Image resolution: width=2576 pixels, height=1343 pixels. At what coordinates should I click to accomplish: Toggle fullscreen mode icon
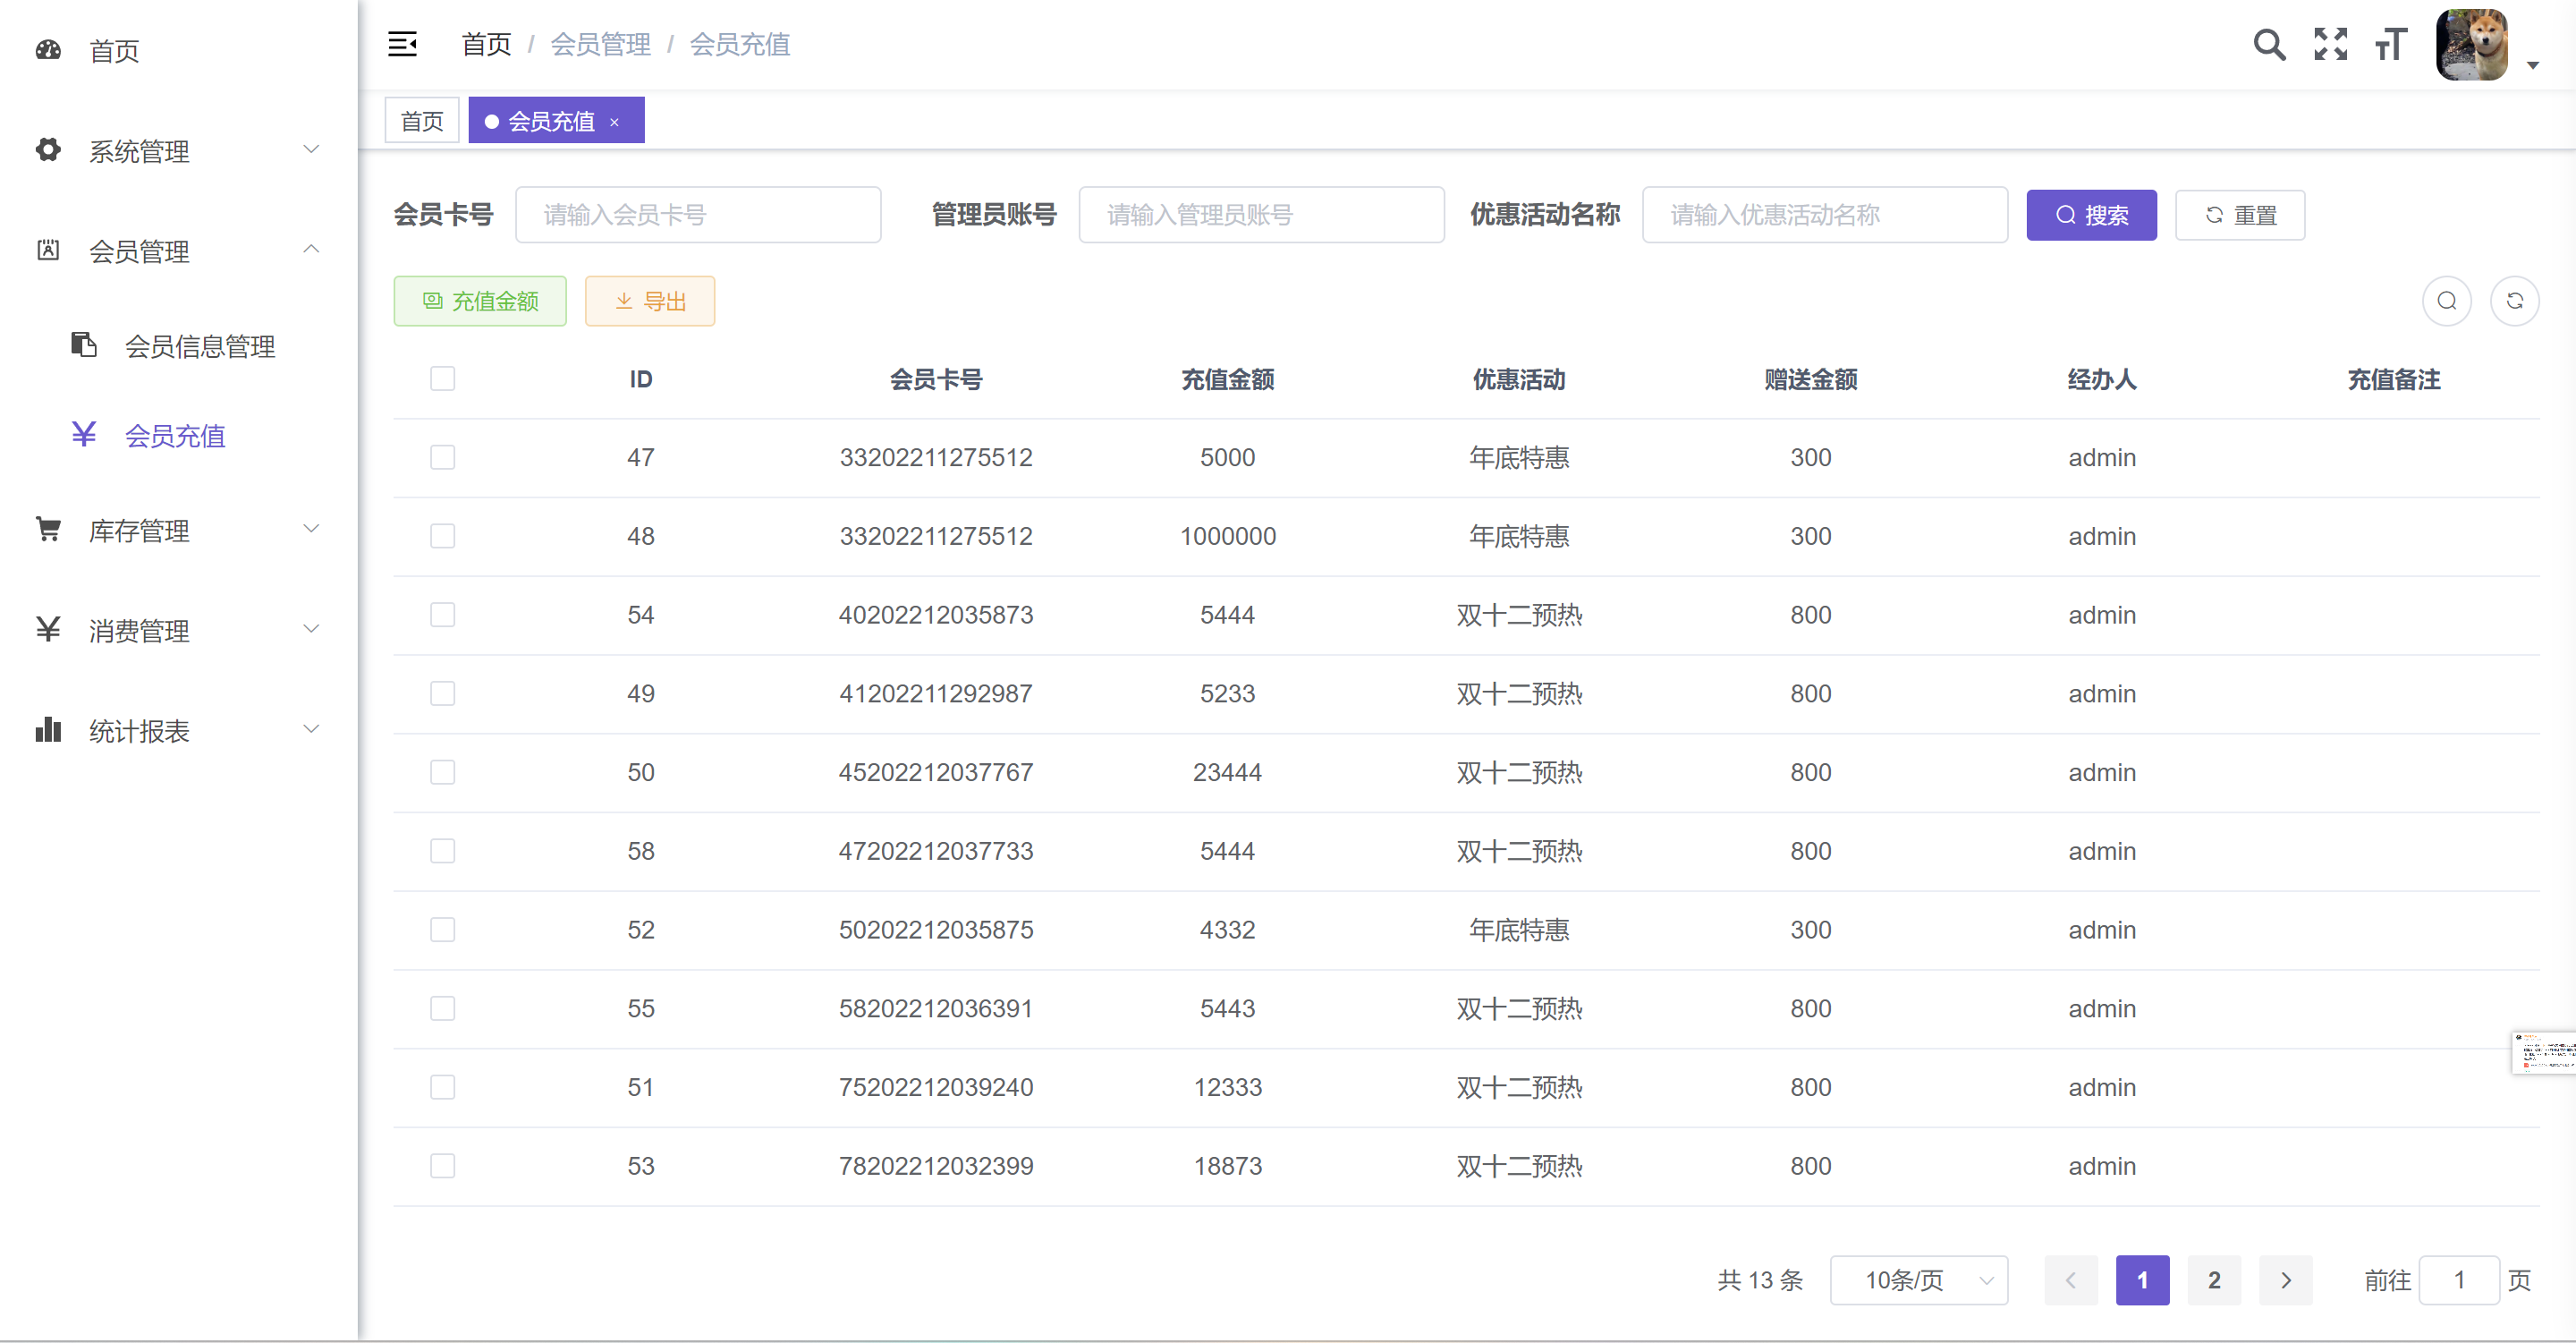(x=2330, y=44)
